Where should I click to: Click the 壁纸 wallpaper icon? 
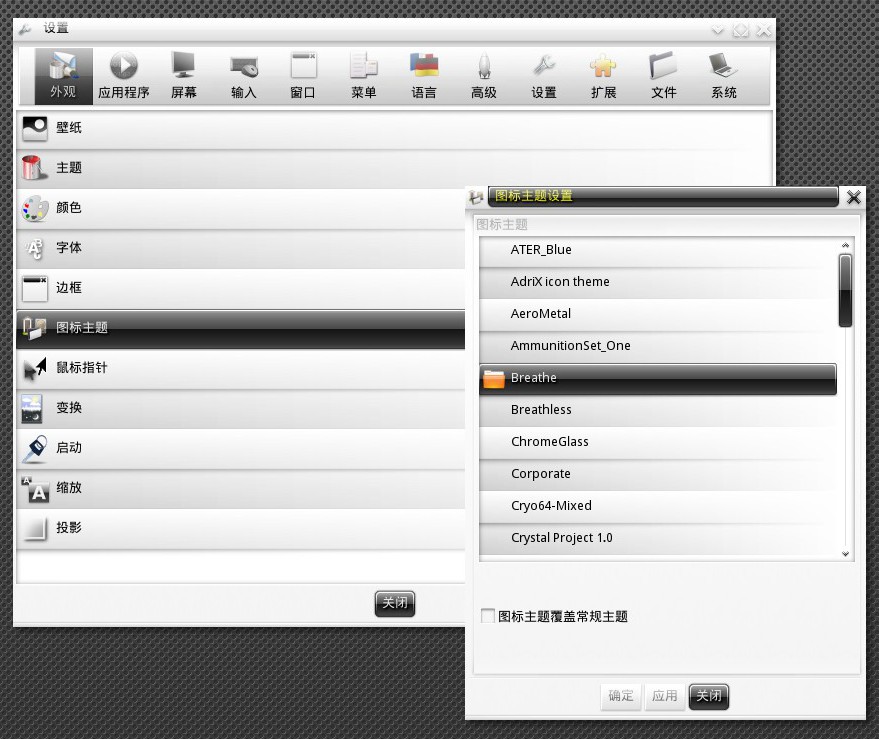pyautogui.click(x=35, y=128)
